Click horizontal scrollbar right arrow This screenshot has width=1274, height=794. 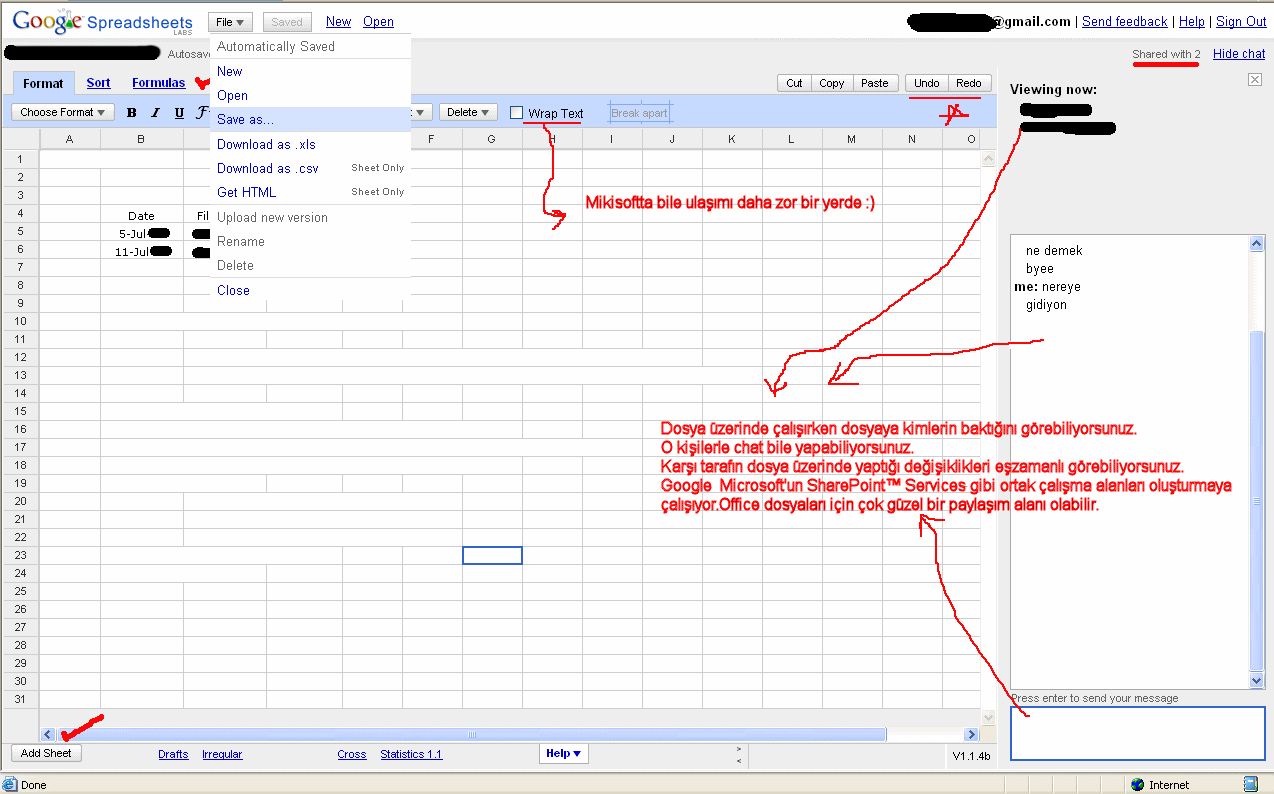point(970,735)
